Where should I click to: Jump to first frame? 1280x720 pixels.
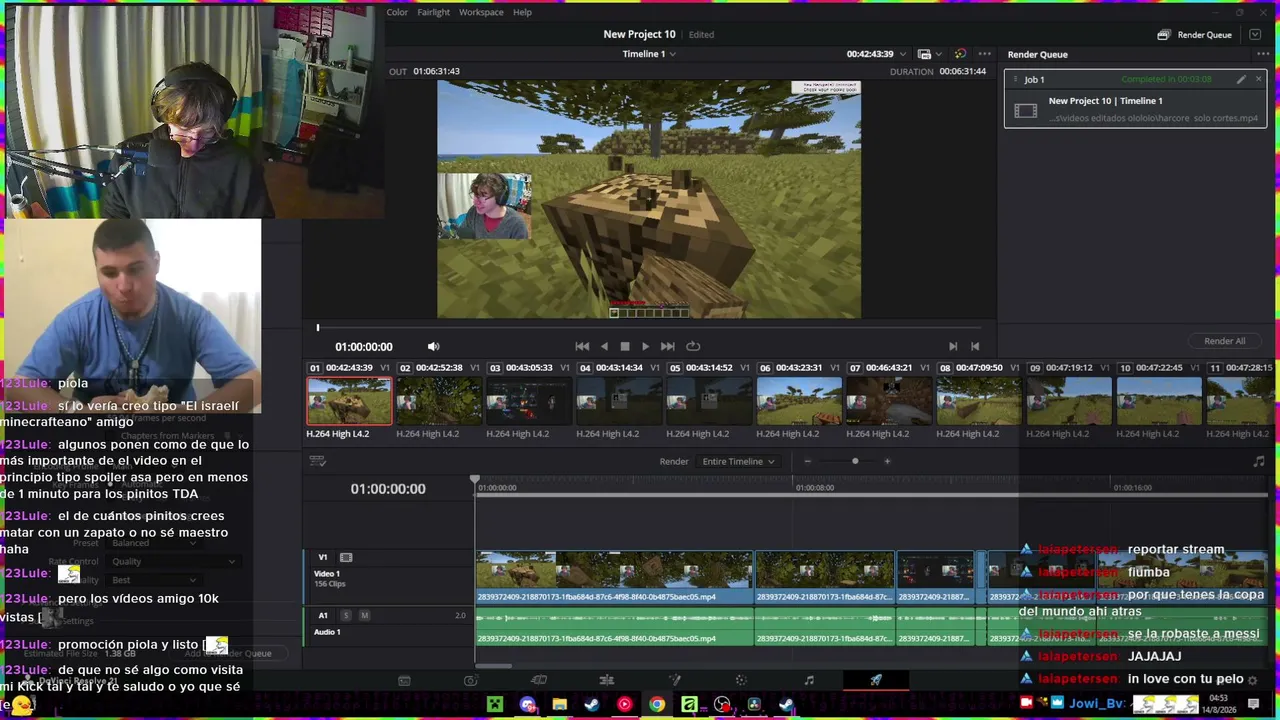tap(582, 346)
